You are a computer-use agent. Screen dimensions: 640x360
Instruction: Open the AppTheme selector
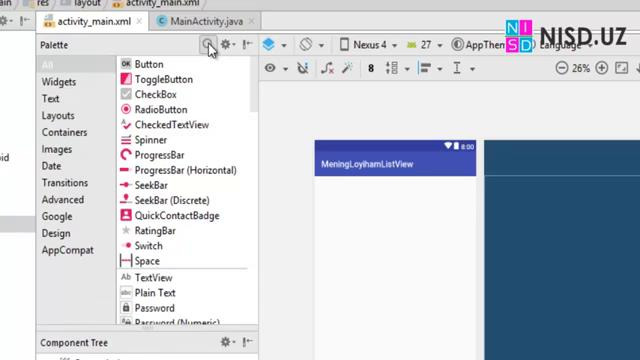478,44
